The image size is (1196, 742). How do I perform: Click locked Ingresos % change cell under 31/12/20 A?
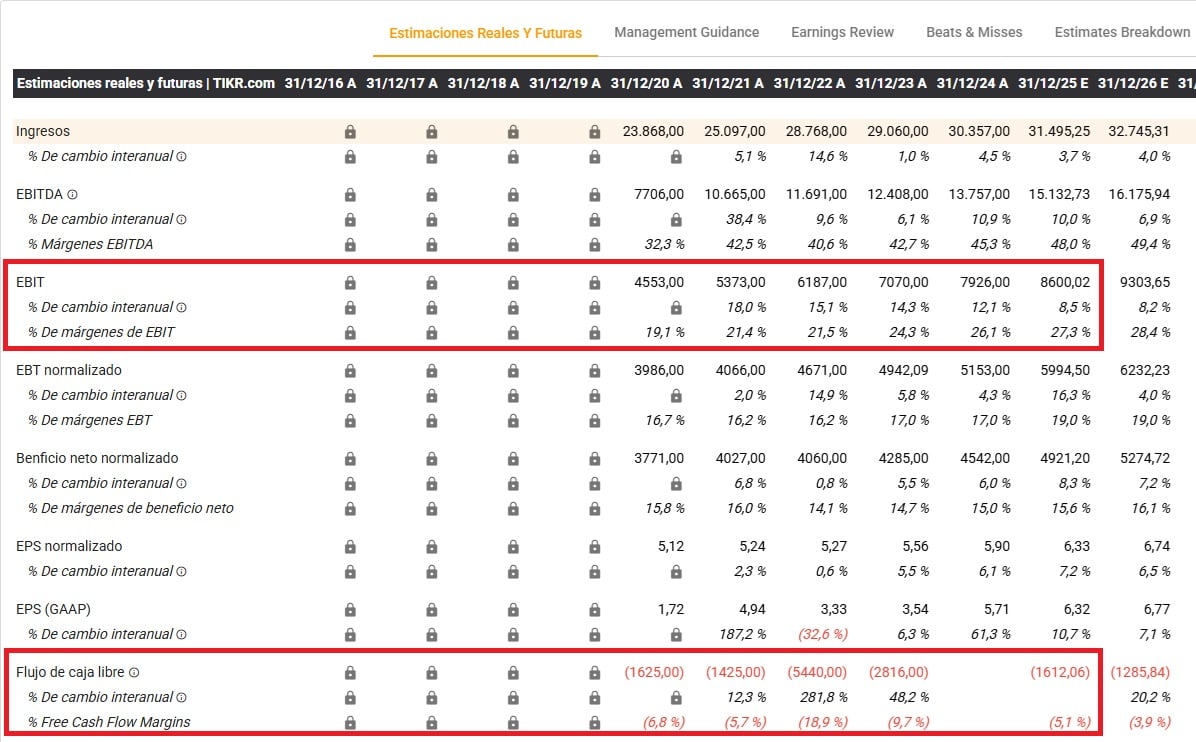(x=676, y=157)
